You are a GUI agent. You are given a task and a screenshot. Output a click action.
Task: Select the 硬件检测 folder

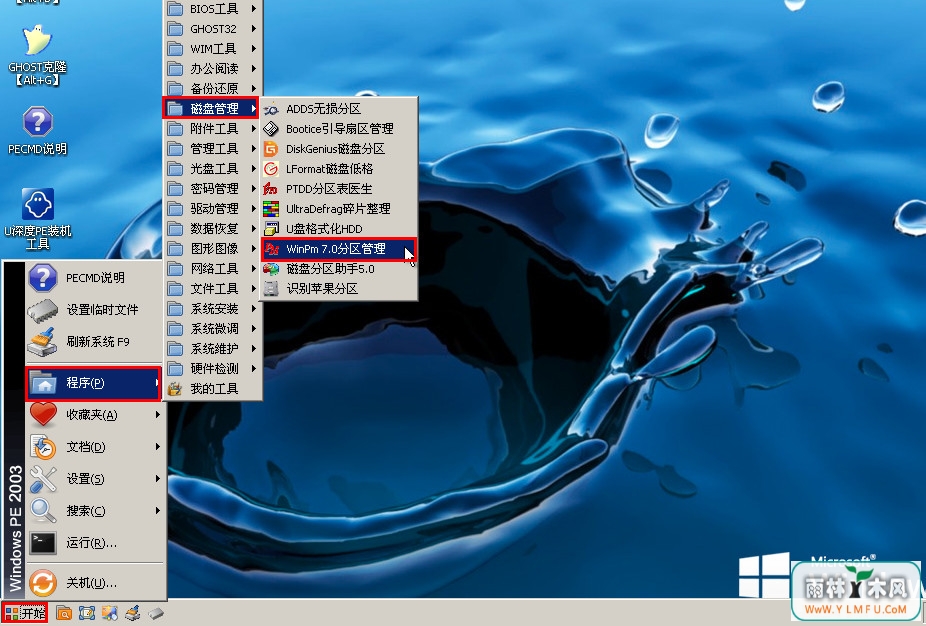coord(213,369)
